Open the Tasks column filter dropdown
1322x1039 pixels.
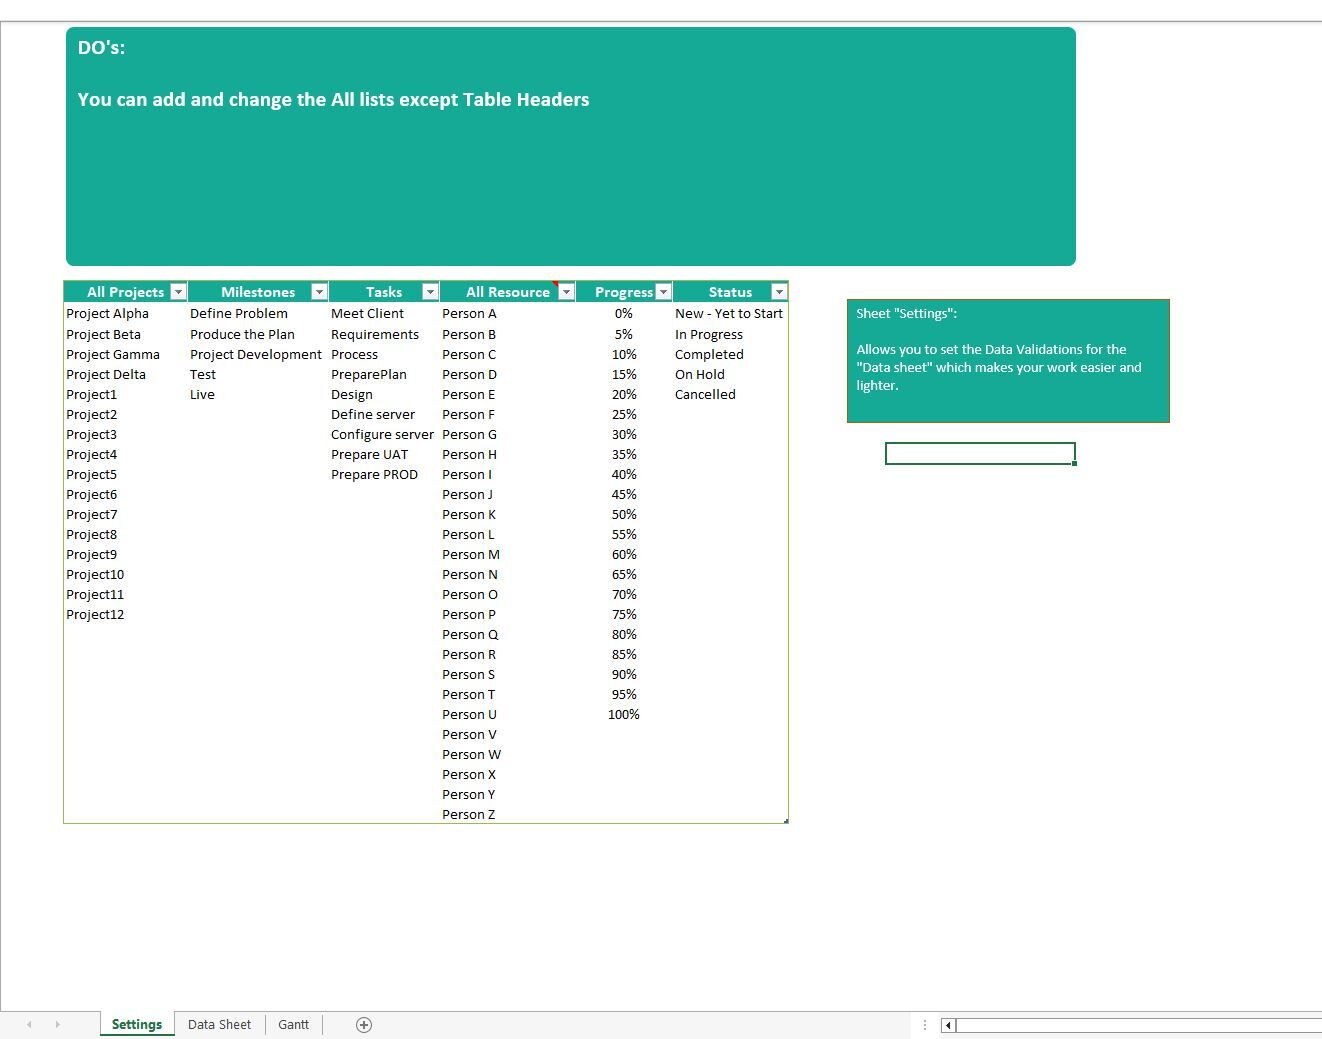click(430, 292)
